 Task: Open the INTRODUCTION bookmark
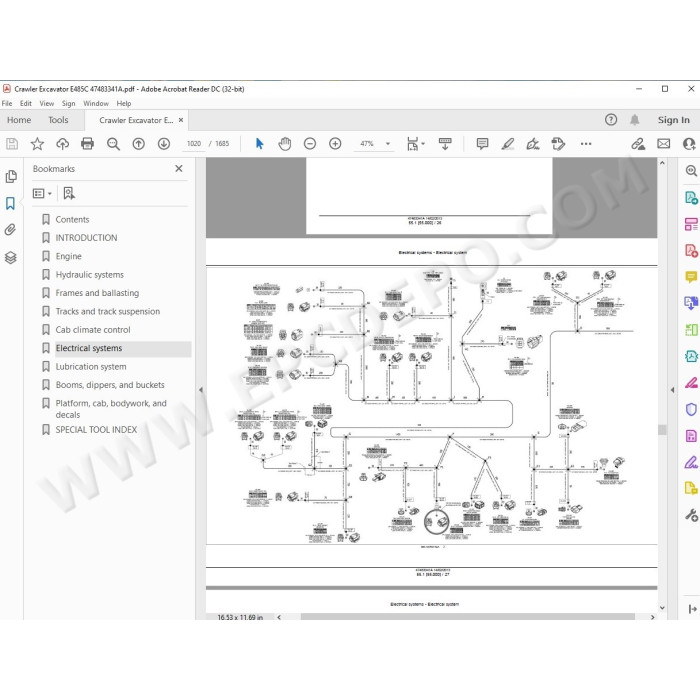pyautogui.click(x=86, y=238)
